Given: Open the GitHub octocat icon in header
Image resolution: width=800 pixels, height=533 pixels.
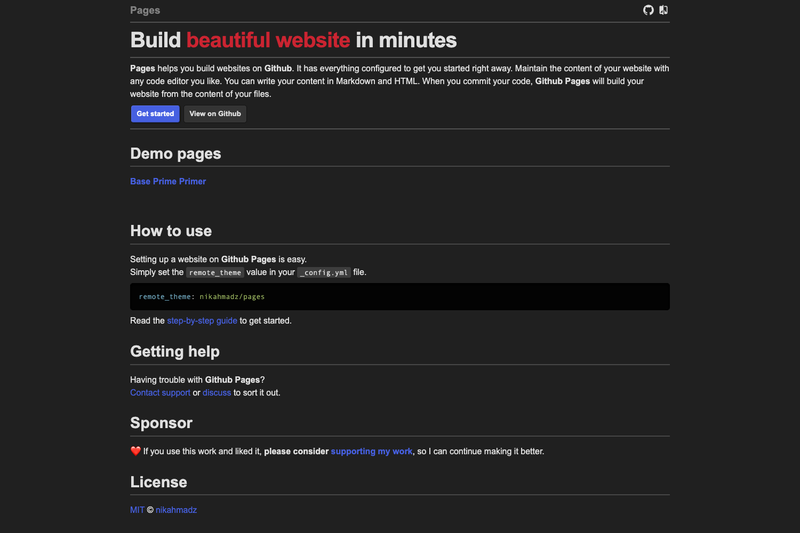Looking at the screenshot, I should point(648,10).
